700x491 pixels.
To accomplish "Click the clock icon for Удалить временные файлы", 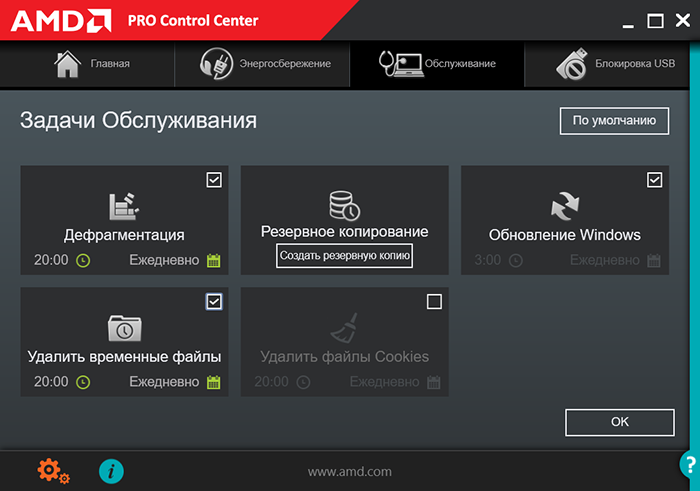I will point(83,382).
